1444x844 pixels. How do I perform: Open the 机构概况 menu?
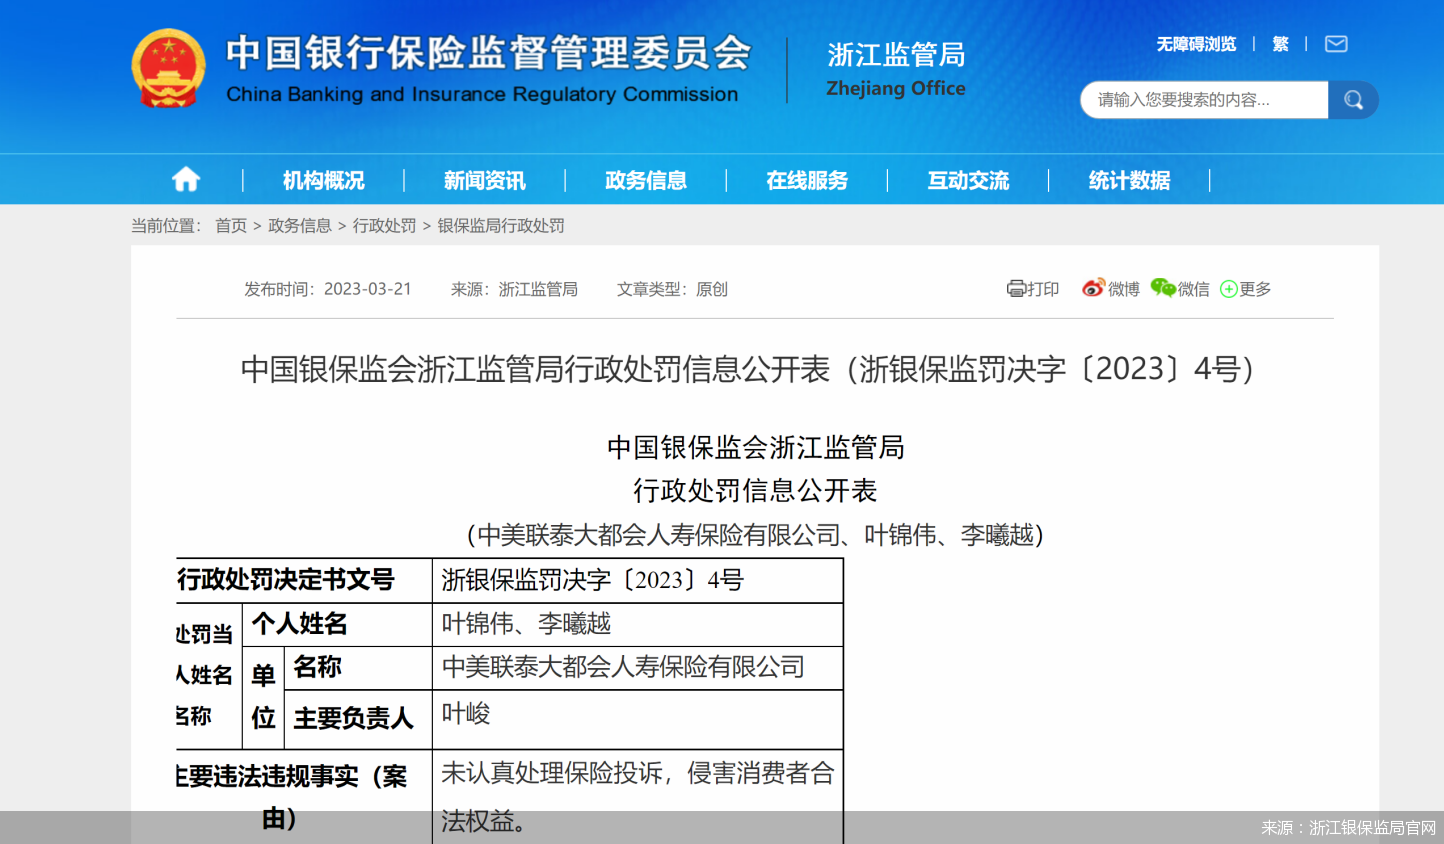(x=323, y=180)
